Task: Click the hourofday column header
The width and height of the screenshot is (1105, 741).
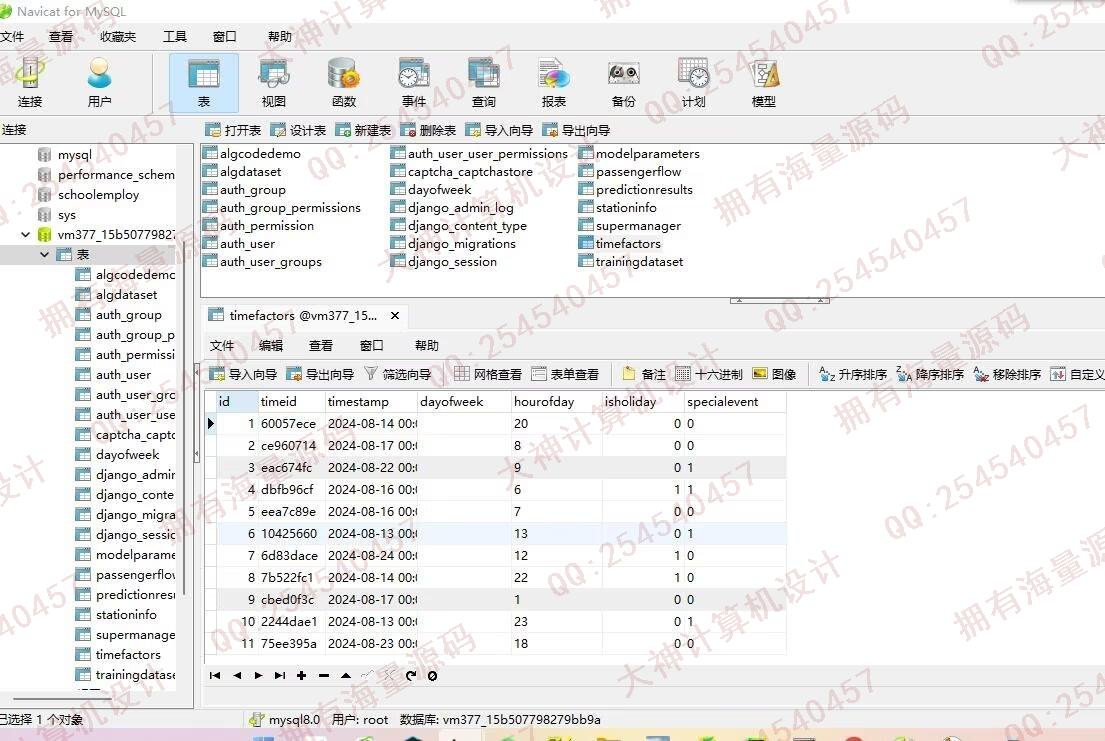Action: (x=544, y=401)
